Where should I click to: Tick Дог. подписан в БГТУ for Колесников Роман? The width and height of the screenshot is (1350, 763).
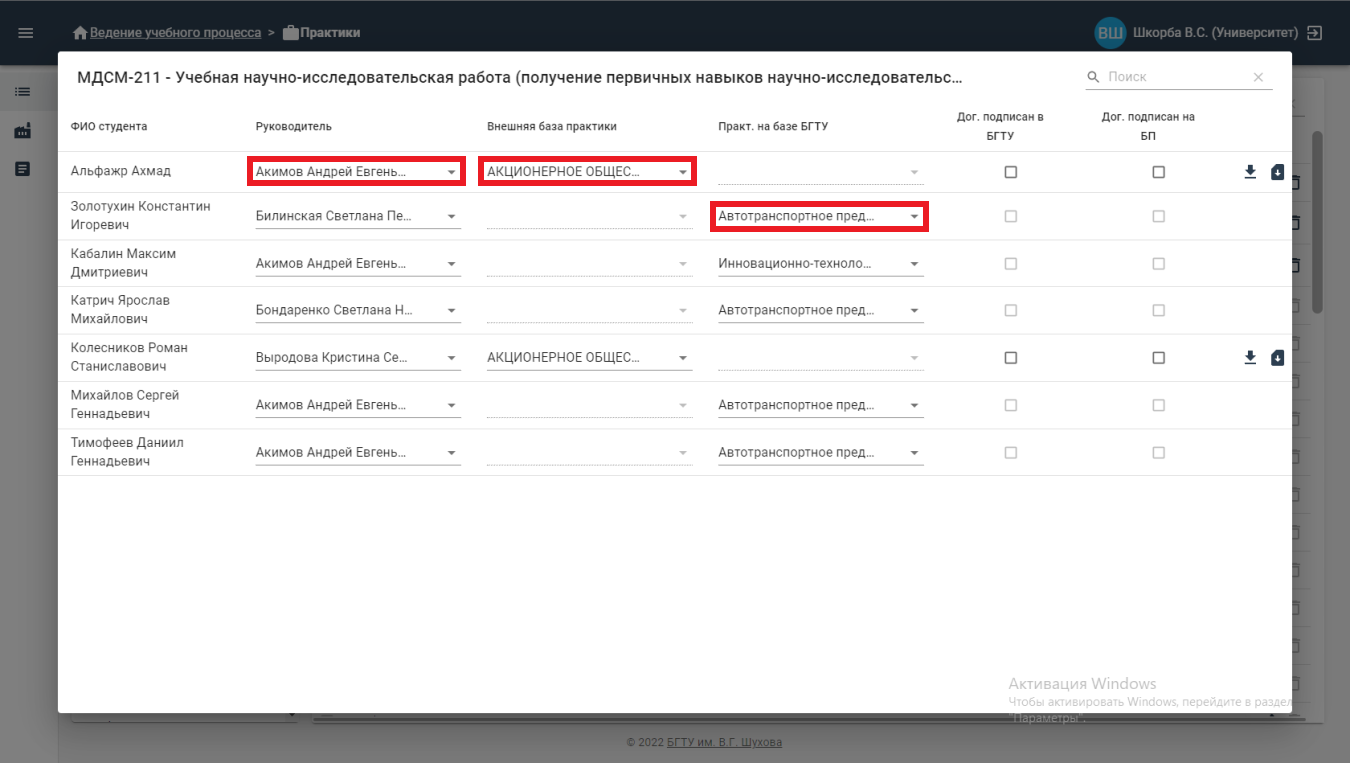(1011, 357)
